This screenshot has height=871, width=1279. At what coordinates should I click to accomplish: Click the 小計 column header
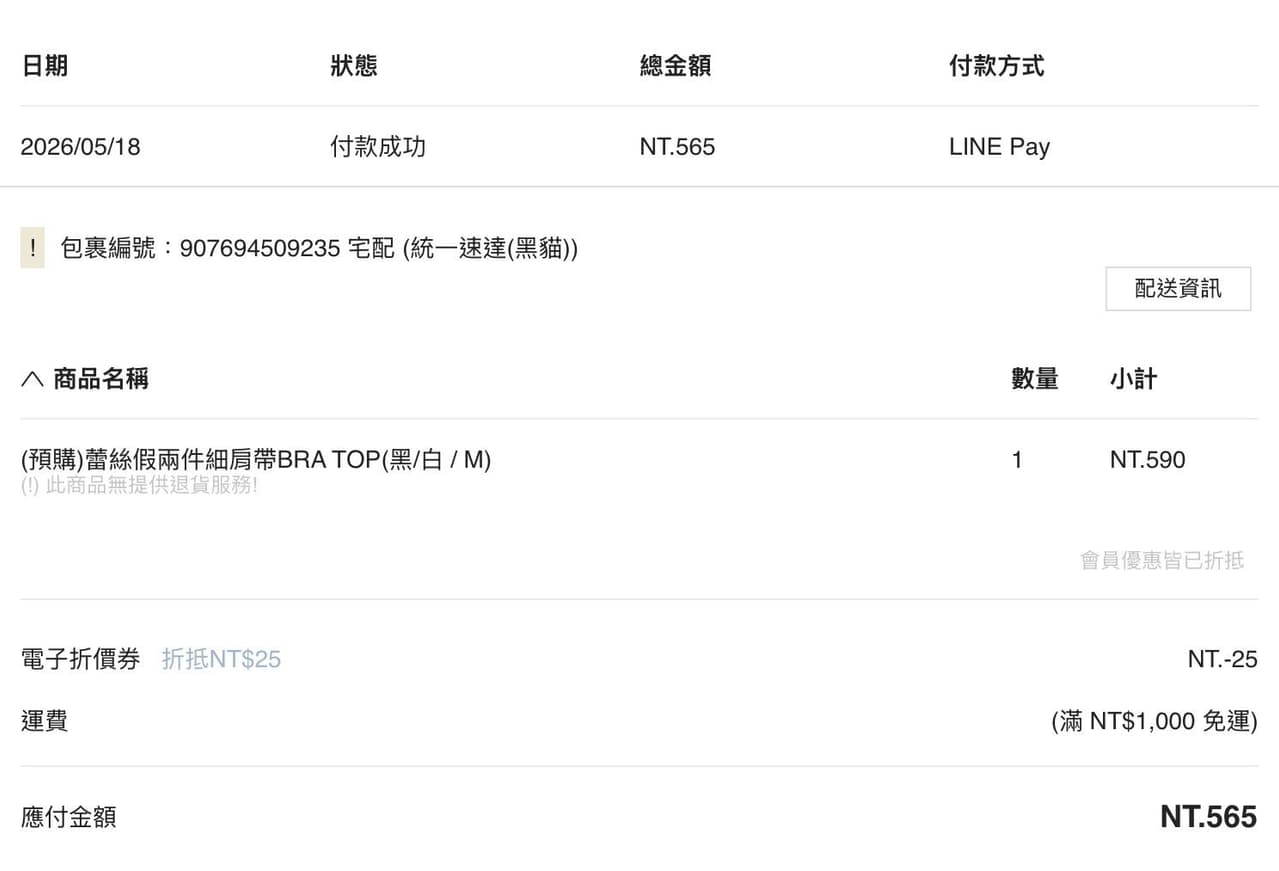point(1133,379)
